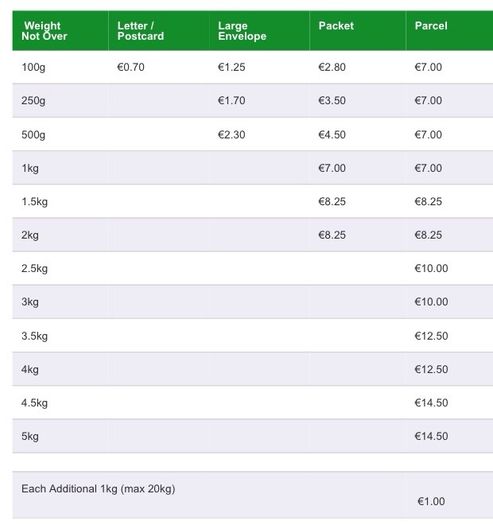Select the €7.00 packet price for 1kg
Screen dimensions: 493x525
click(332, 168)
